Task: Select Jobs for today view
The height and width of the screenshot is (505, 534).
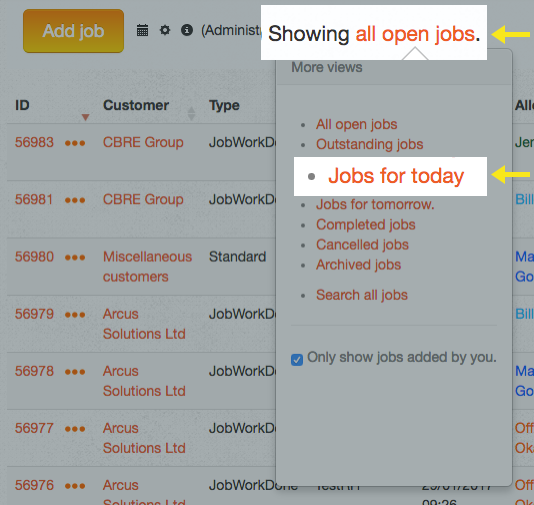Action: pyautogui.click(x=396, y=176)
